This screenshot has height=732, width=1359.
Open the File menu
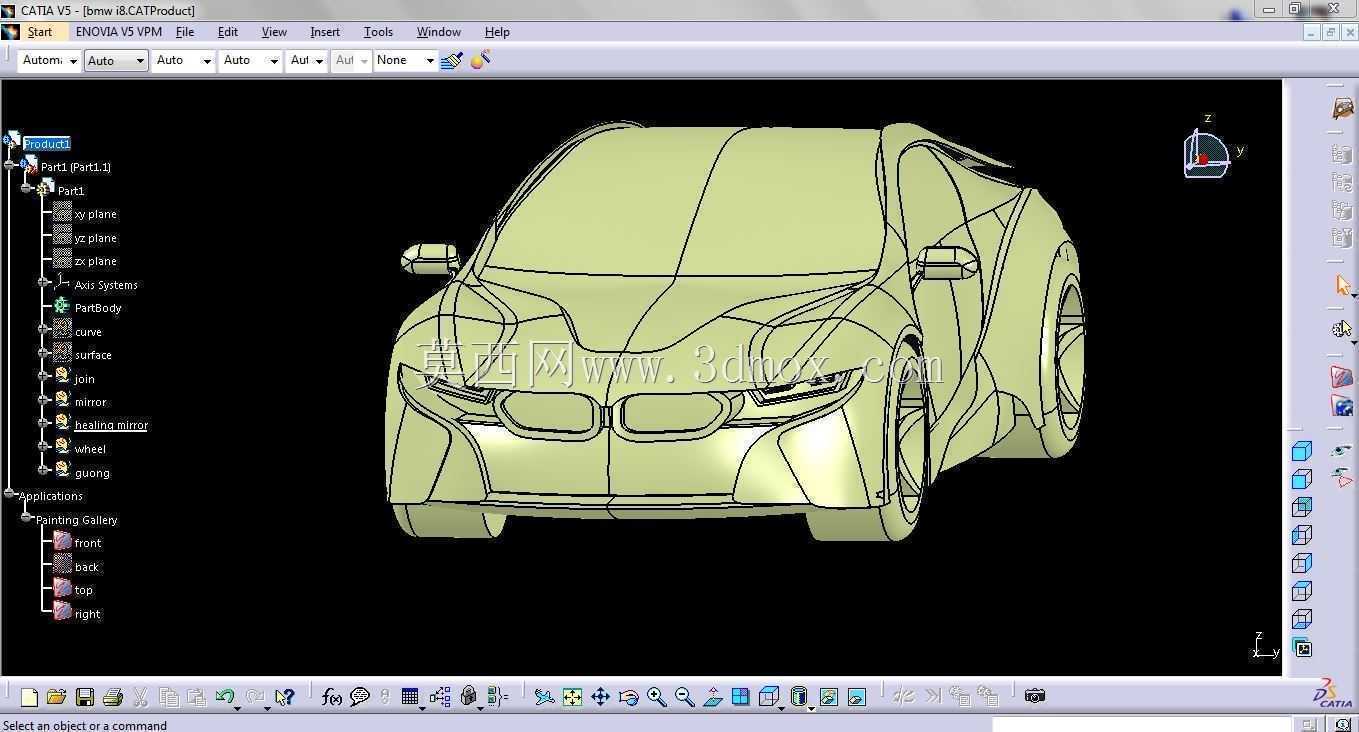point(185,32)
